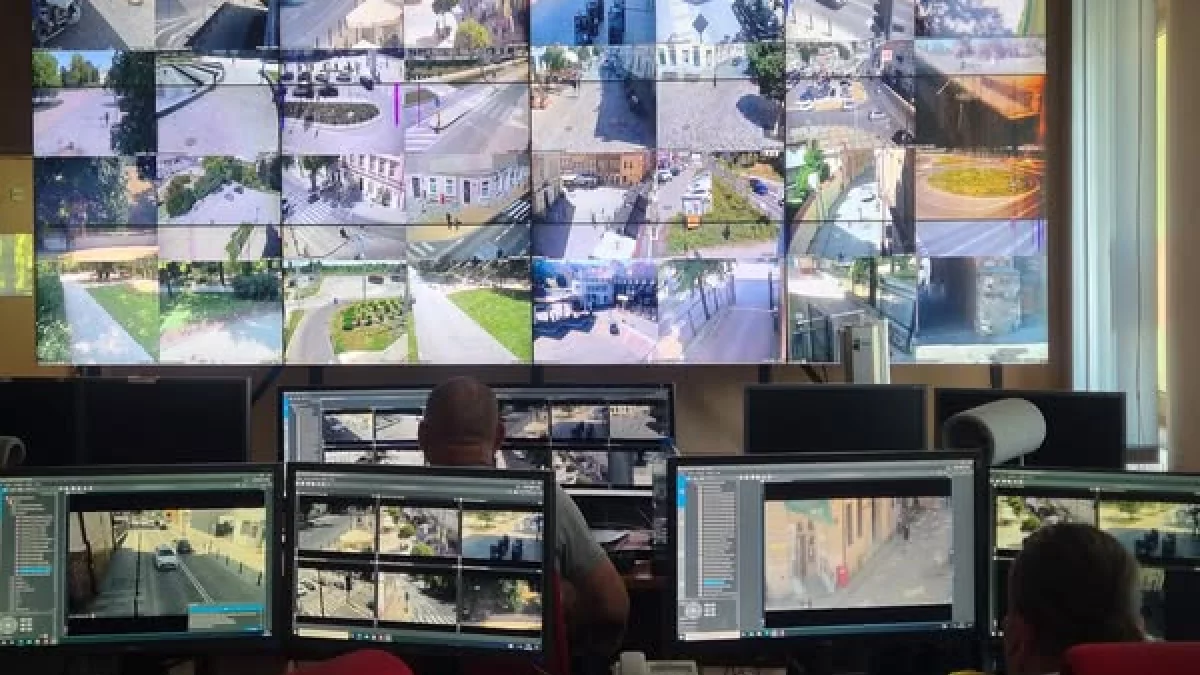Open the Windows Start button on the postbox monitor

coord(682,634)
